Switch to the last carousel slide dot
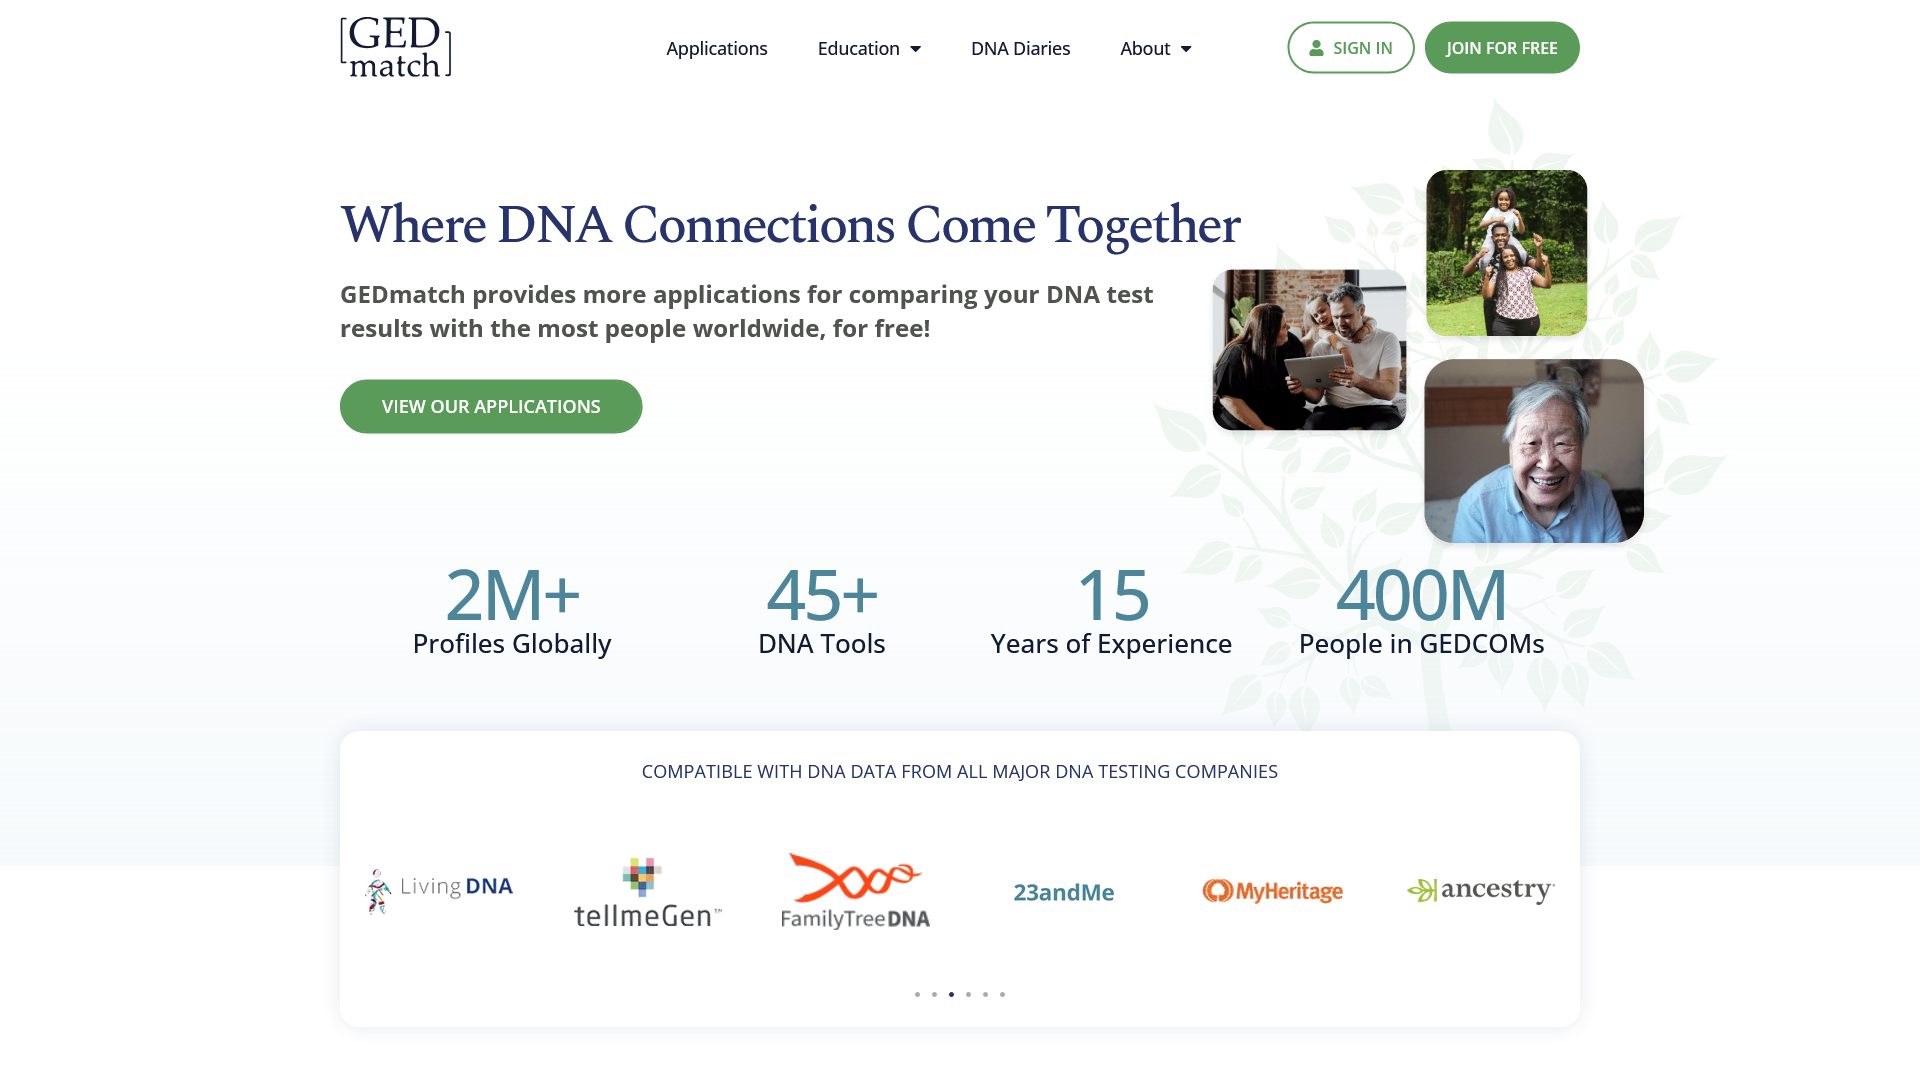 coord(1002,994)
